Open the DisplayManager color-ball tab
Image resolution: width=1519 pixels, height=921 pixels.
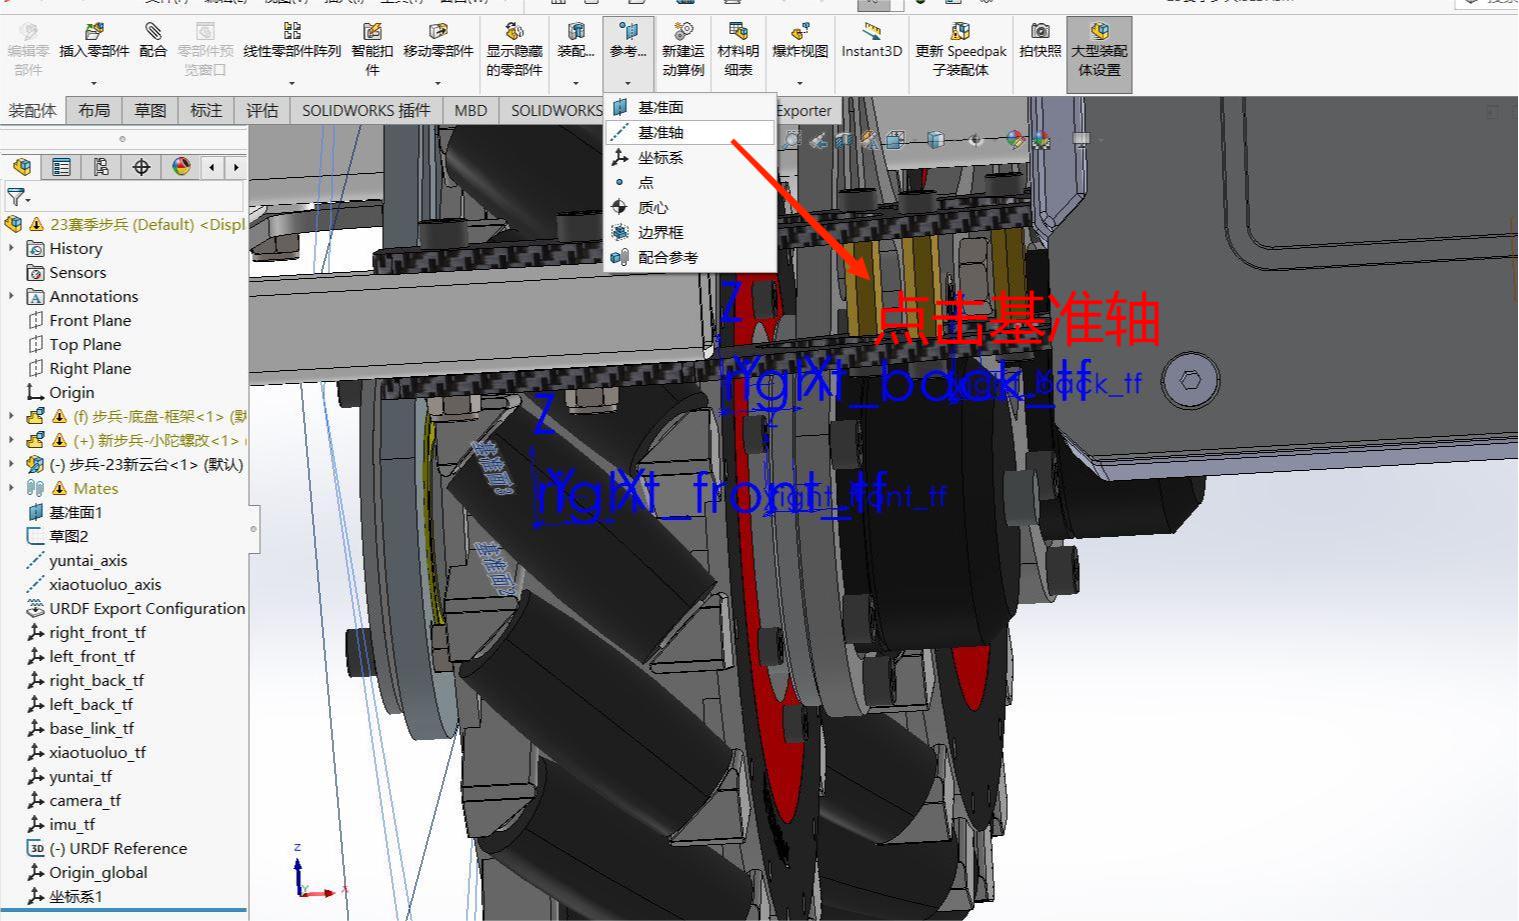pos(181,167)
